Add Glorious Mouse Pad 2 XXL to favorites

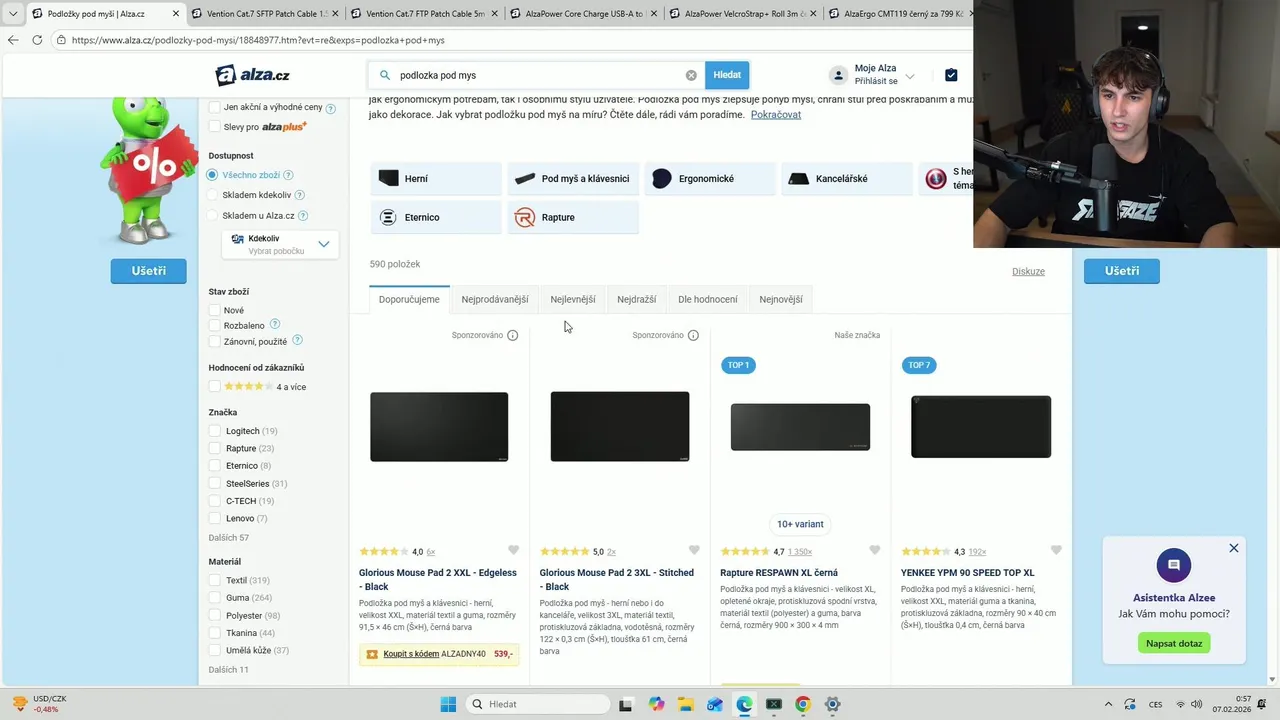(513, 550)
